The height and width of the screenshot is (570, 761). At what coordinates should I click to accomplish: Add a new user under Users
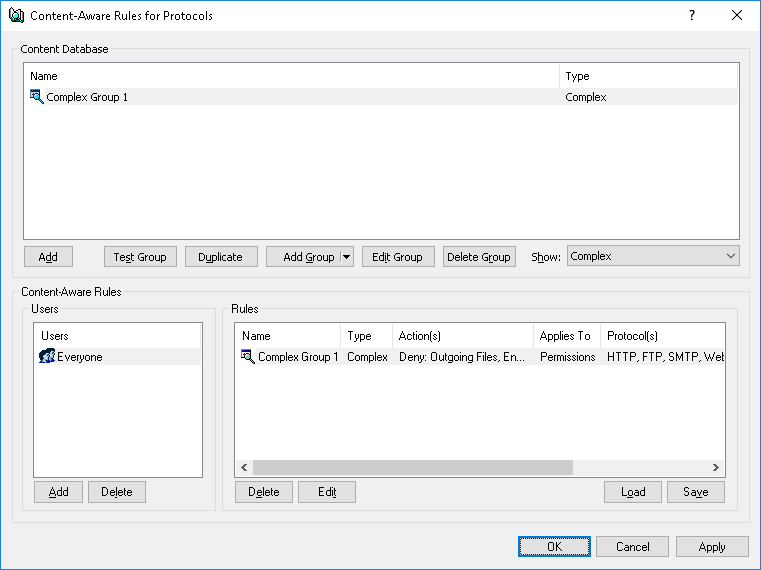pos(58,492)
